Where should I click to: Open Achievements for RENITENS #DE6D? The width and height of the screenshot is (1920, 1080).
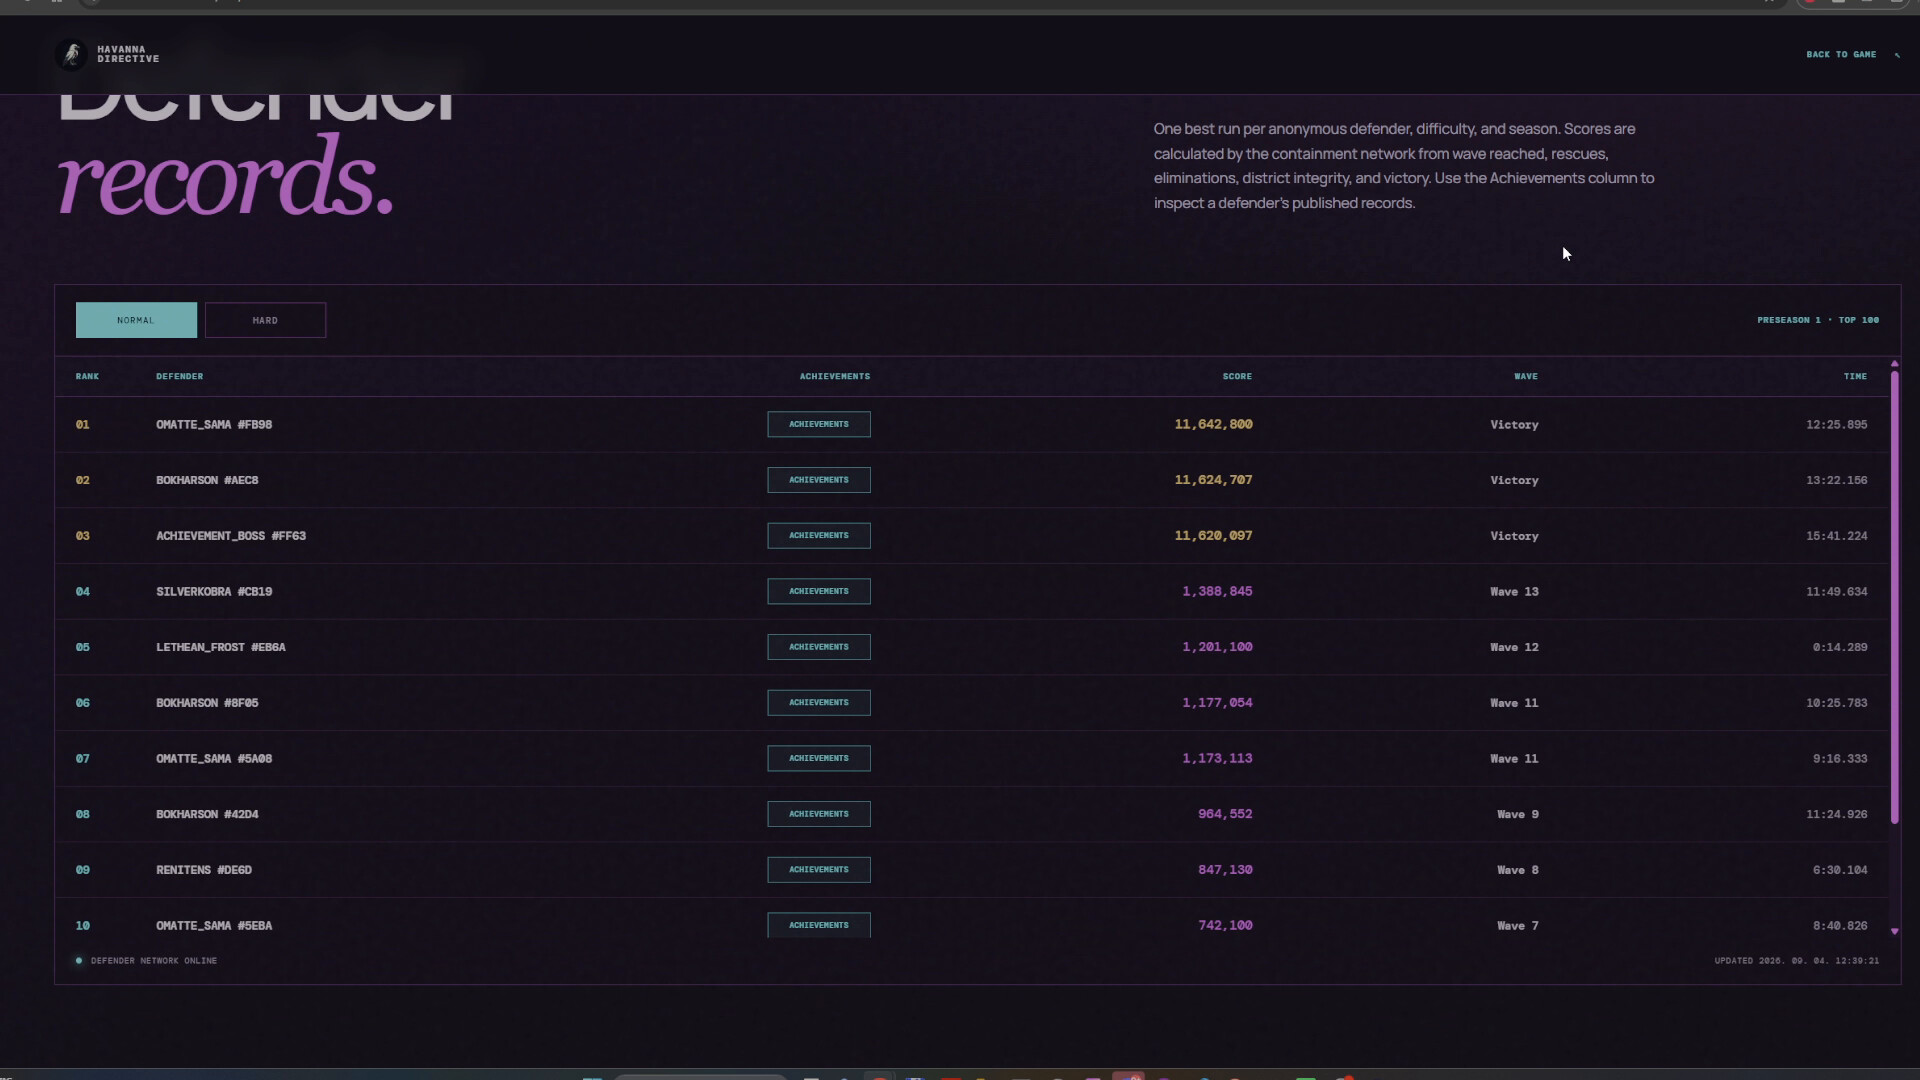(819, 869)
